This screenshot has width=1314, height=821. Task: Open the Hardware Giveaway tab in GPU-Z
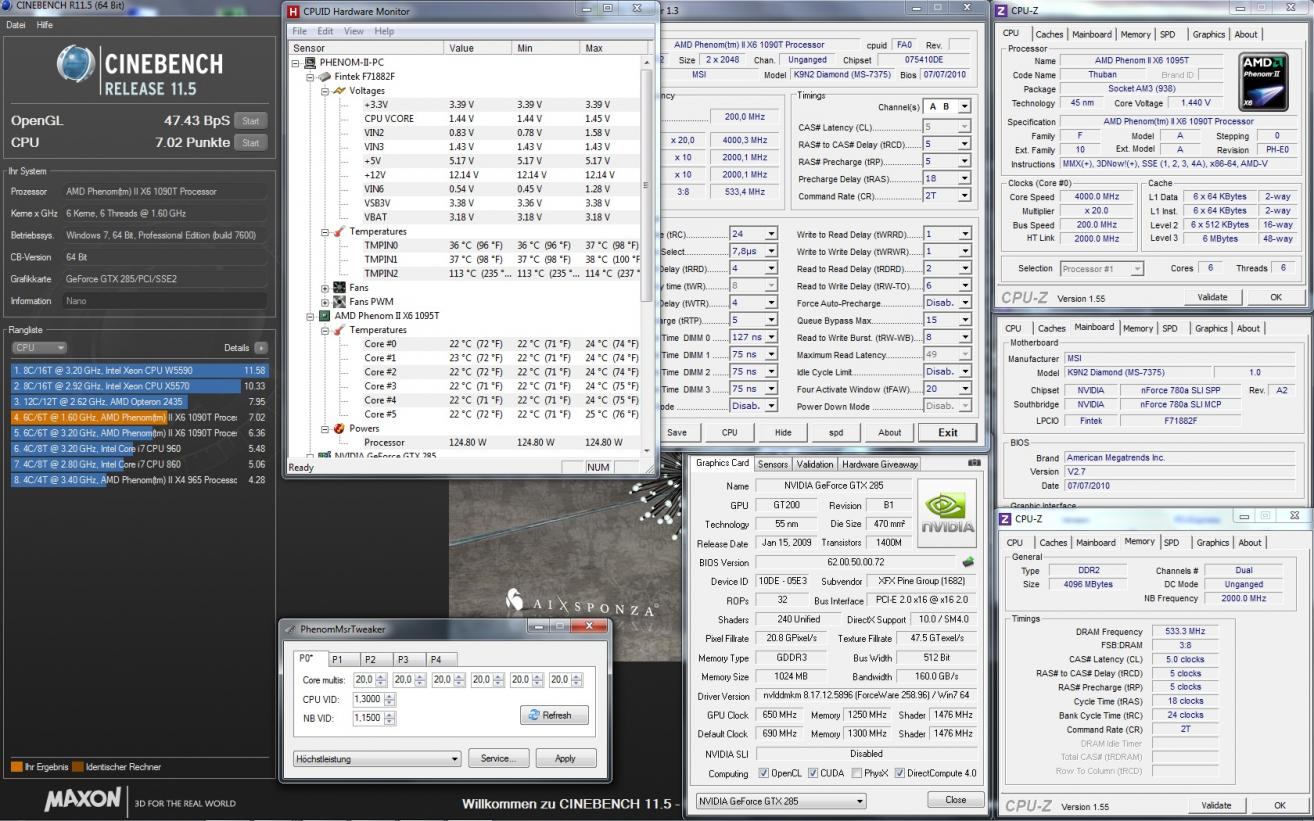click(880, 464)
